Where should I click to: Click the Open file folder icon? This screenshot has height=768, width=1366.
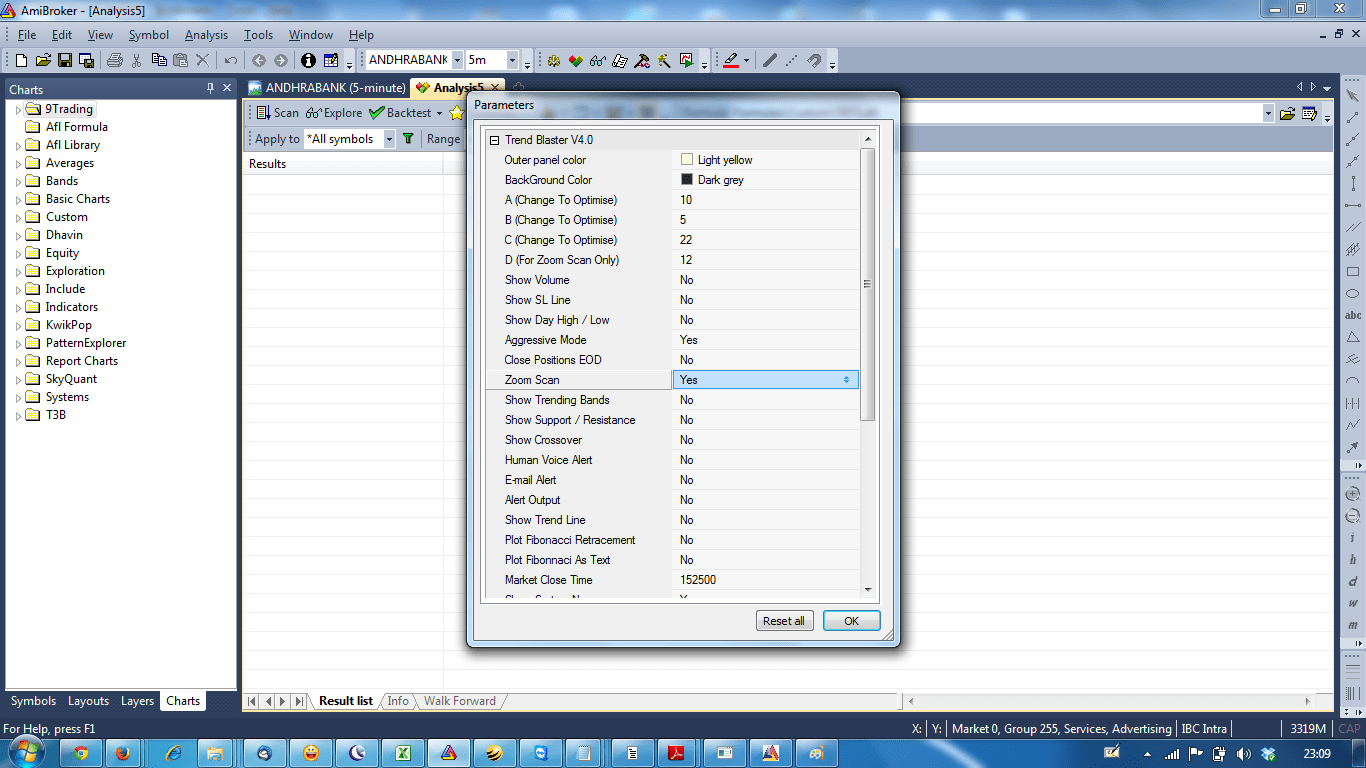pos(43,60)
